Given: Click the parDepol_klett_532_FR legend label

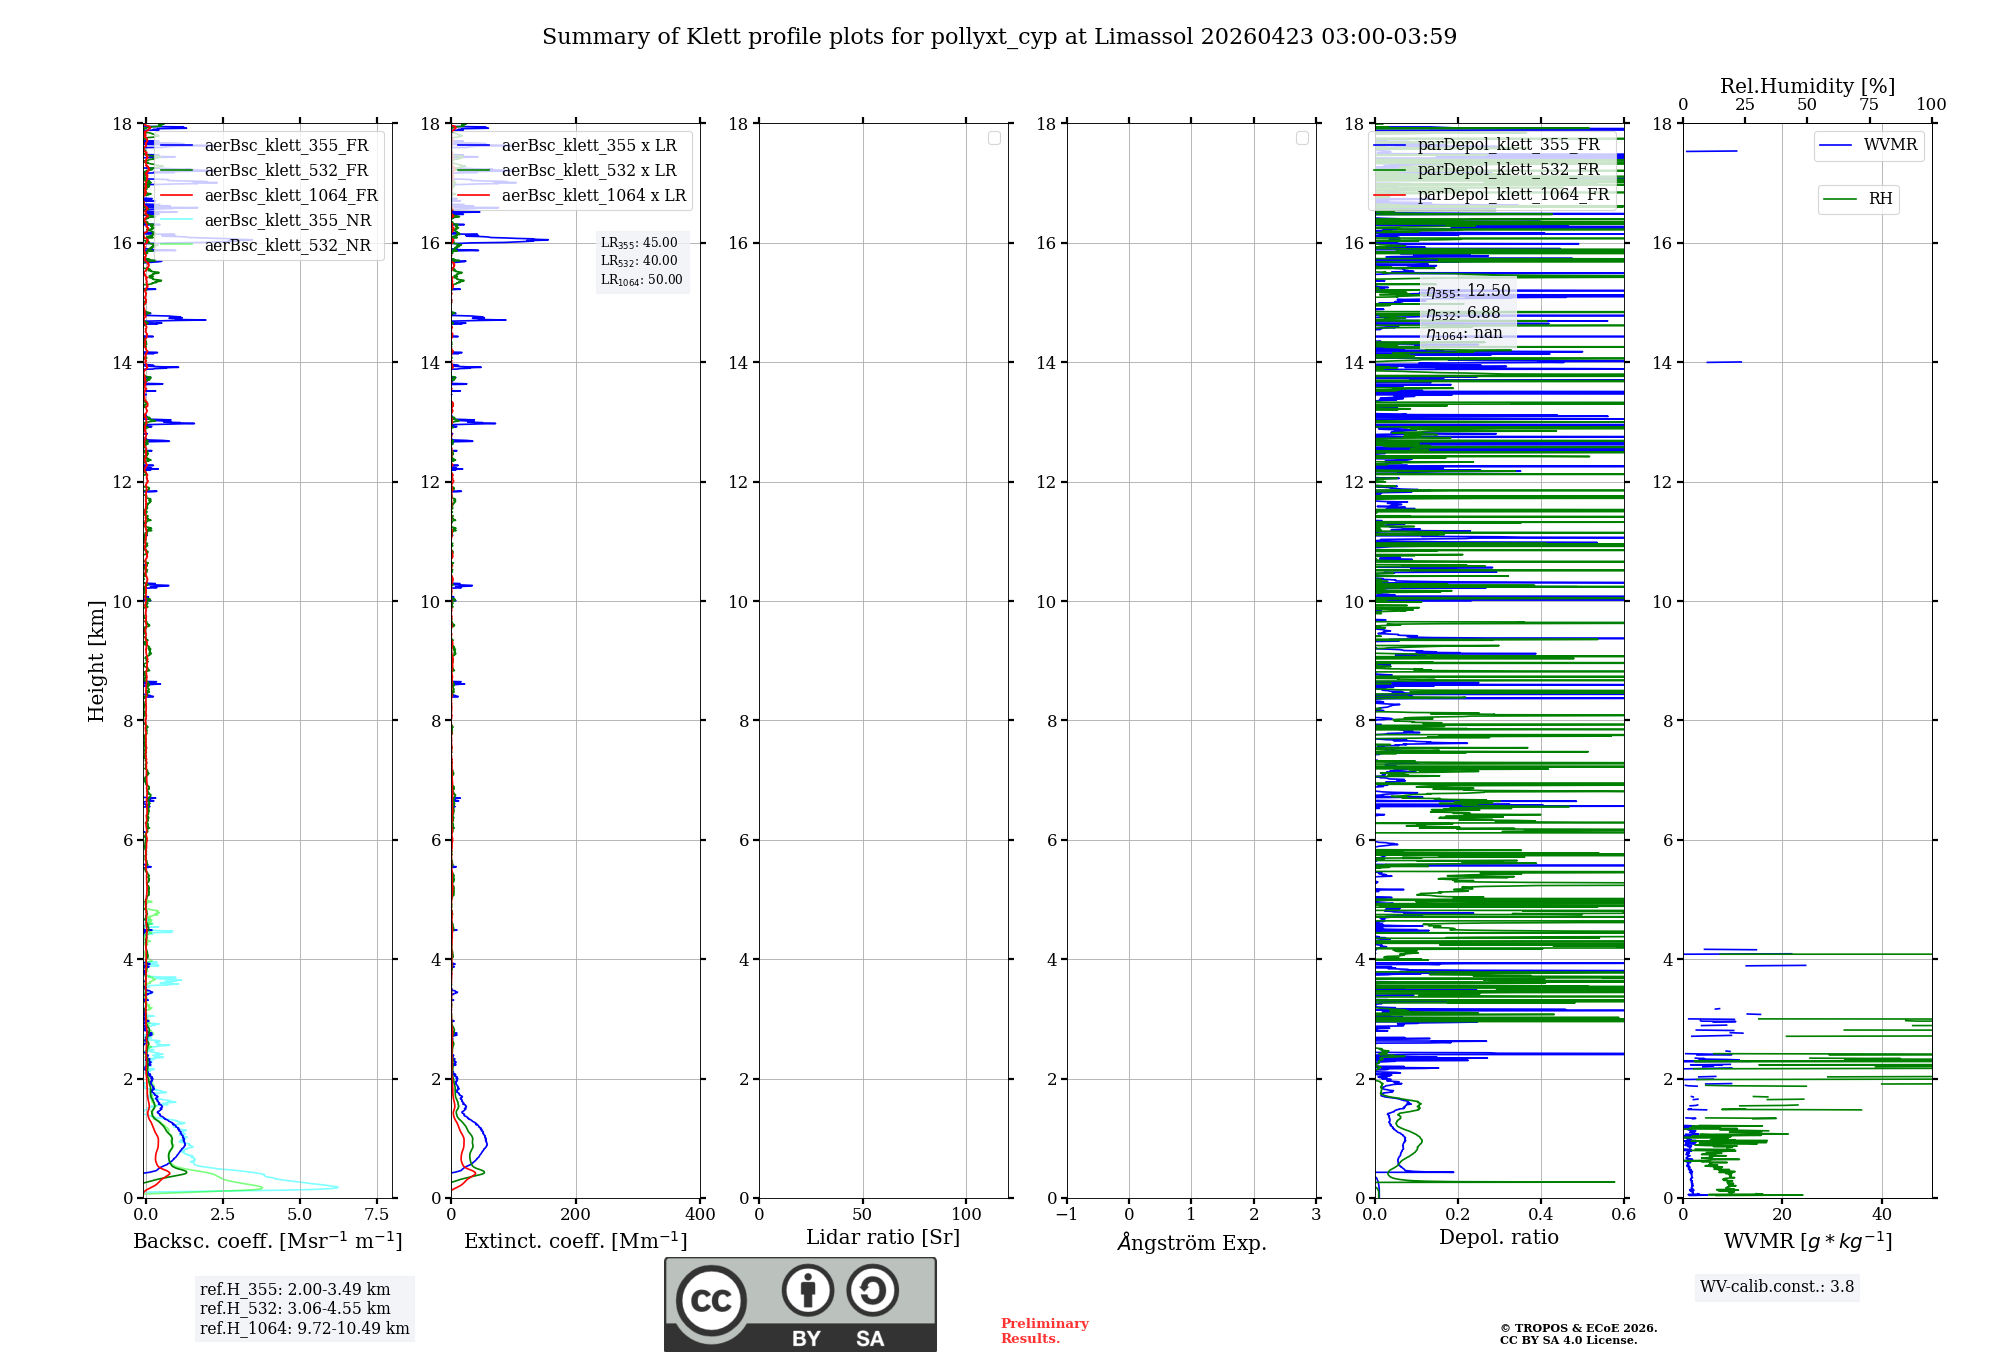Looking at the screenshot, I should pyautogui.click(x=1508, y=170).
